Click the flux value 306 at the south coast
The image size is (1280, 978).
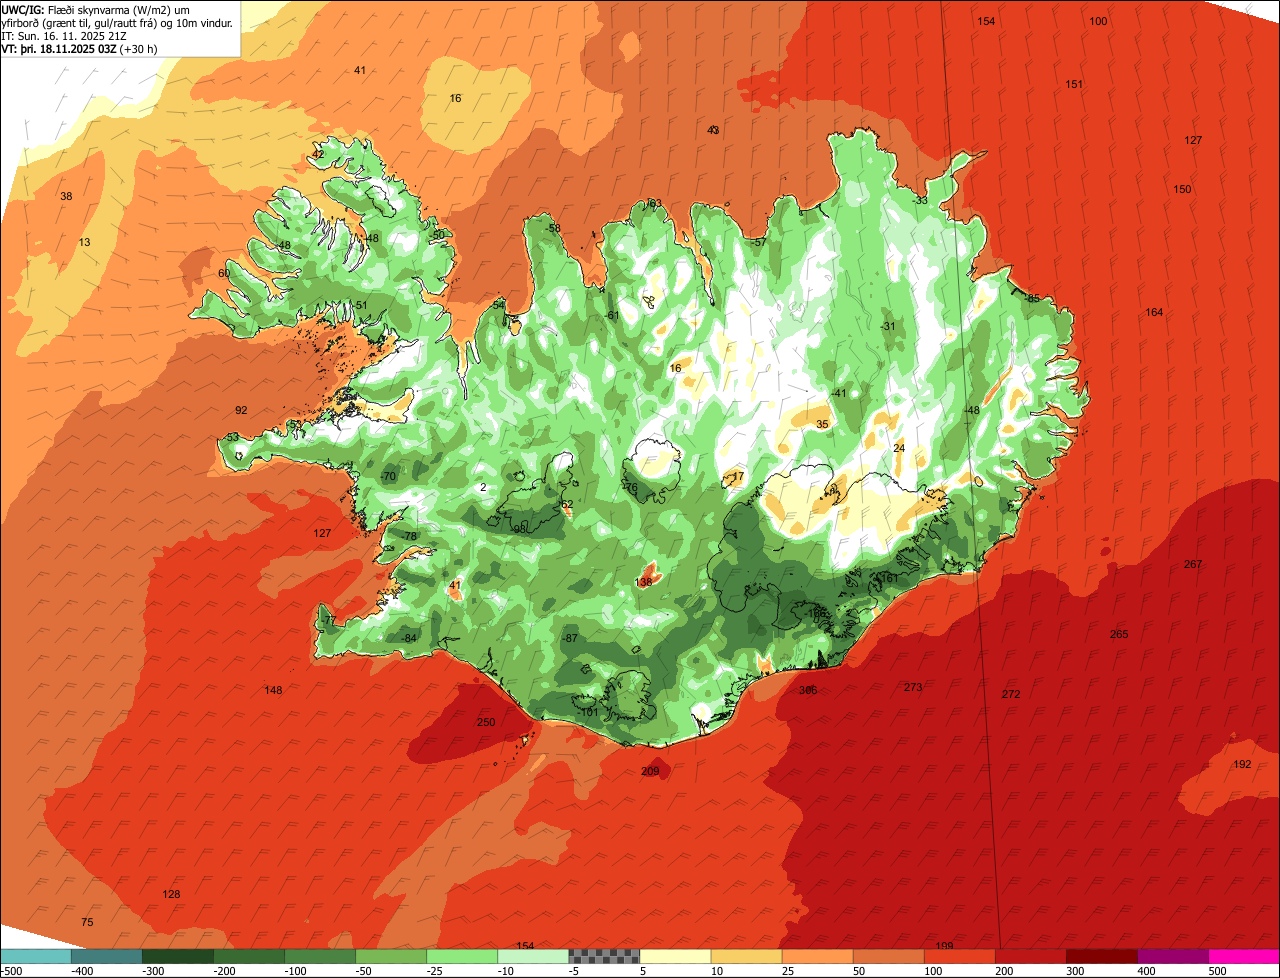(808, 690)
